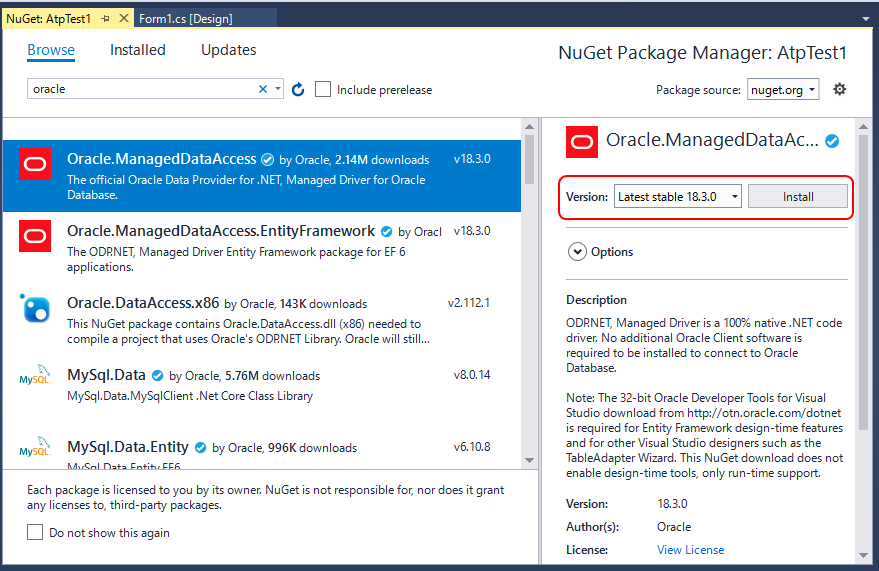Viewport: 879px width, 571px height.
Task: Click Oracle.ManagedDataAccess red logo in list
Action: [35, 164]
